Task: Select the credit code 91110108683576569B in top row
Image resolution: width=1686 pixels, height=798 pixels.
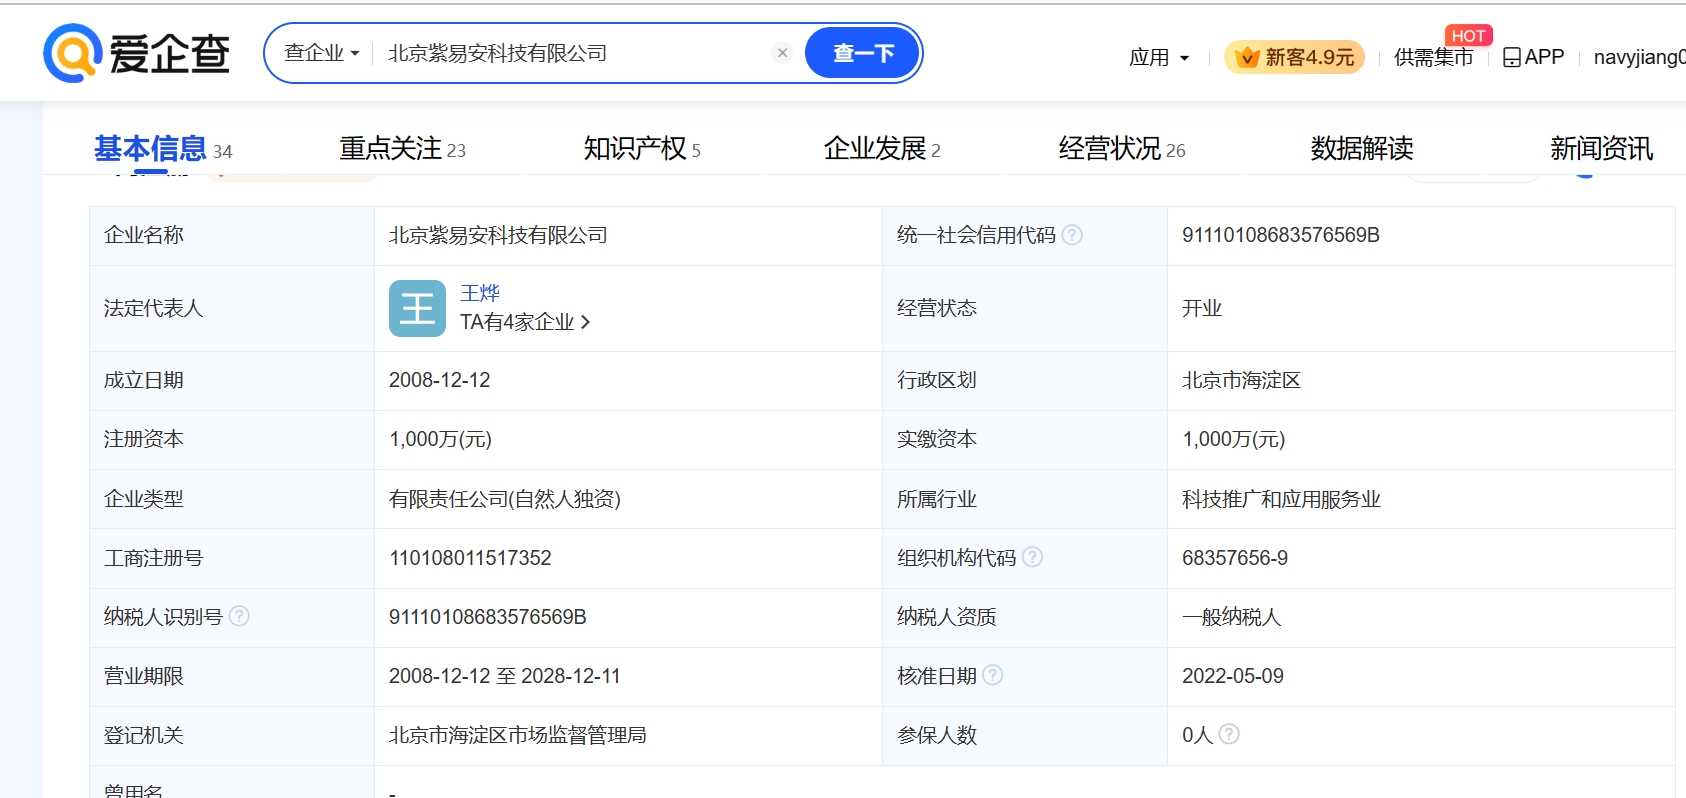Action: pyautogui.click(x=1281, y=235)
